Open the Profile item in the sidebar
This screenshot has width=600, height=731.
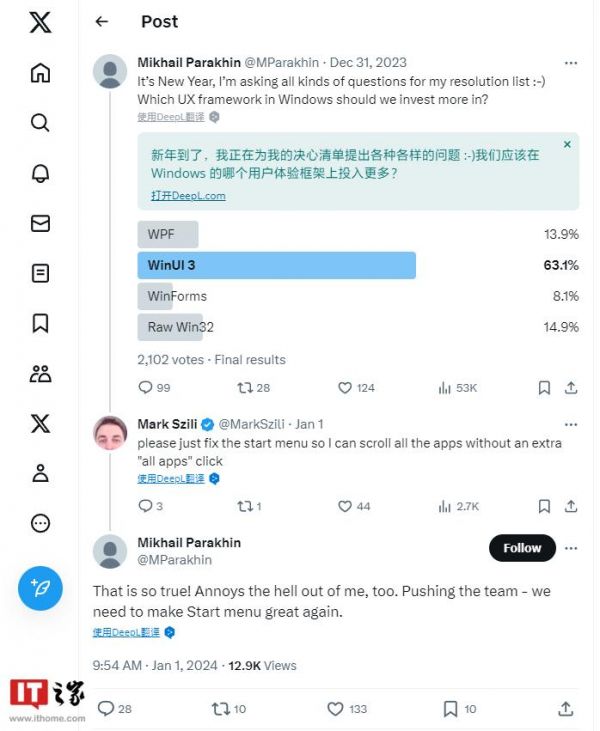click(x=40, y=473)
